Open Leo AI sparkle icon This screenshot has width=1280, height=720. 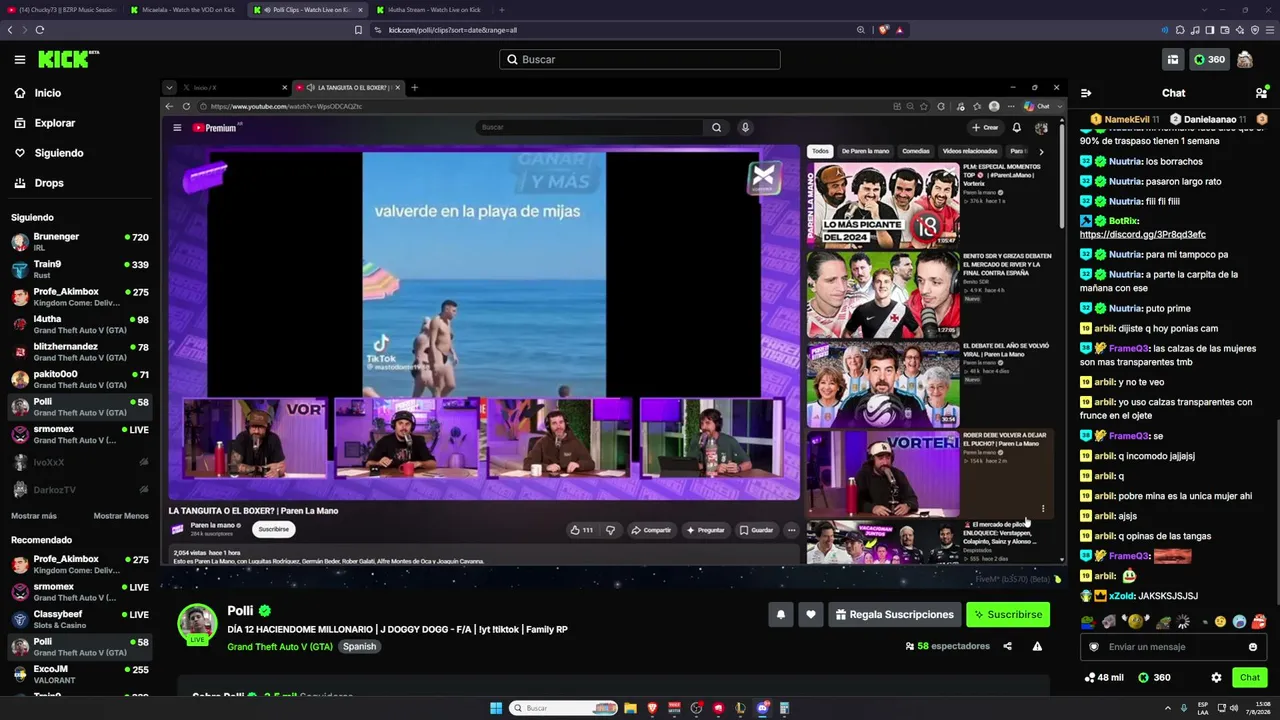point(1240,30)
